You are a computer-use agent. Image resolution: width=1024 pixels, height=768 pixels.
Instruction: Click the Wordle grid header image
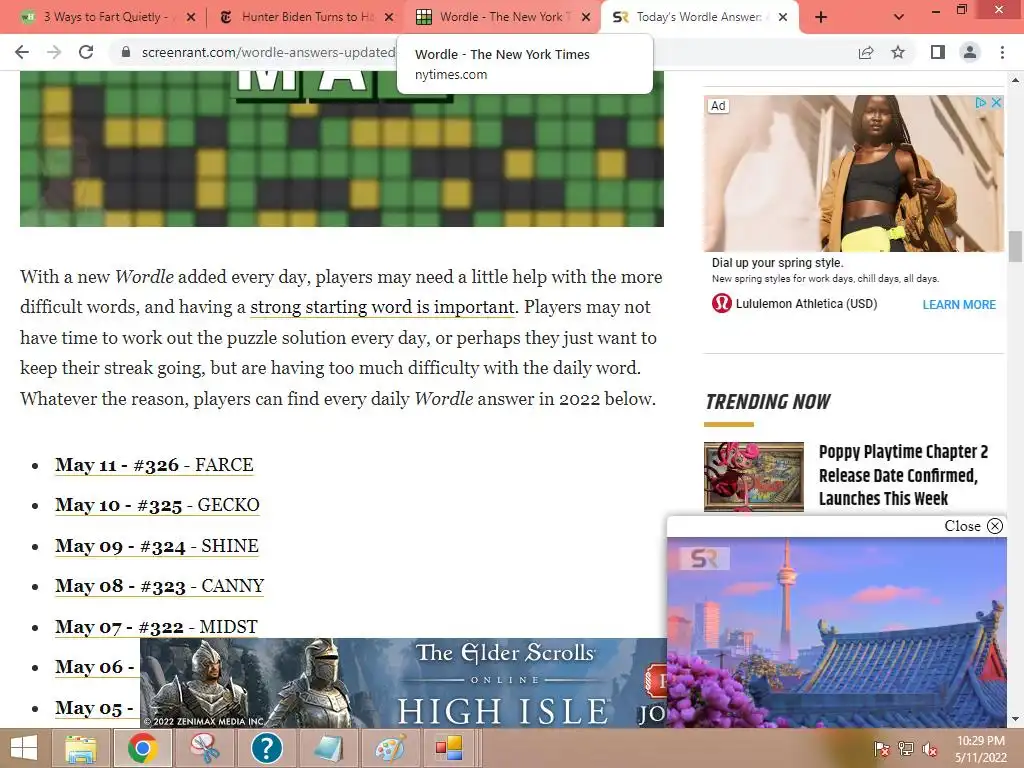(342, 149)
